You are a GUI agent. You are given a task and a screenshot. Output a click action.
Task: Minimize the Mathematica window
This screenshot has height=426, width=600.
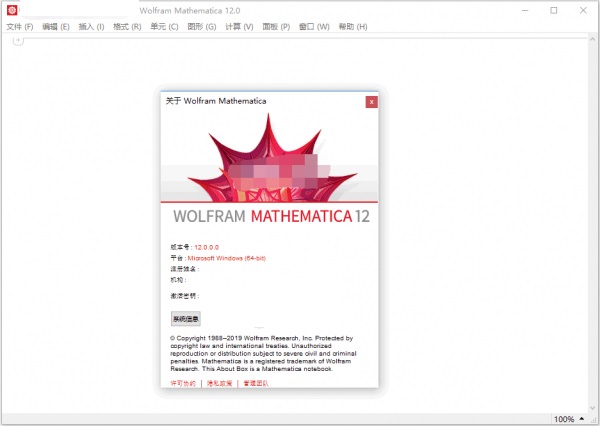(x=525, y=10)
